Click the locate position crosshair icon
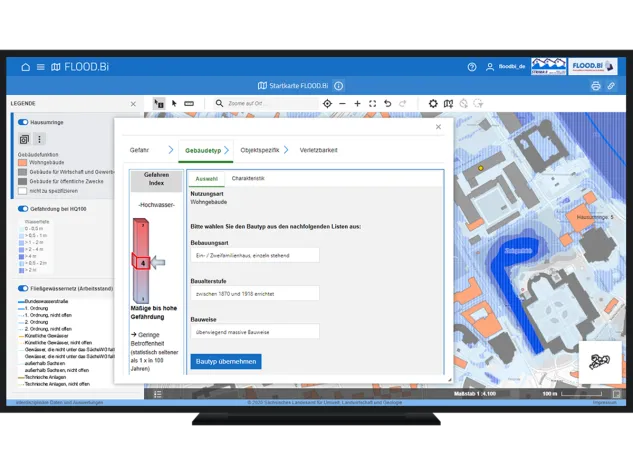Image resolution: width=633 pixels, height=475 pixels. 327,103
